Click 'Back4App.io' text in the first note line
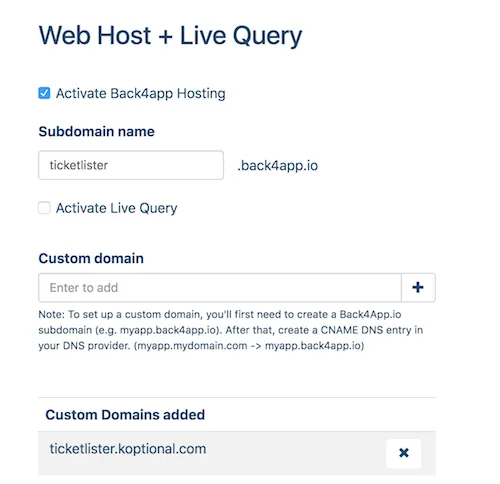 (x=370, y=314)
